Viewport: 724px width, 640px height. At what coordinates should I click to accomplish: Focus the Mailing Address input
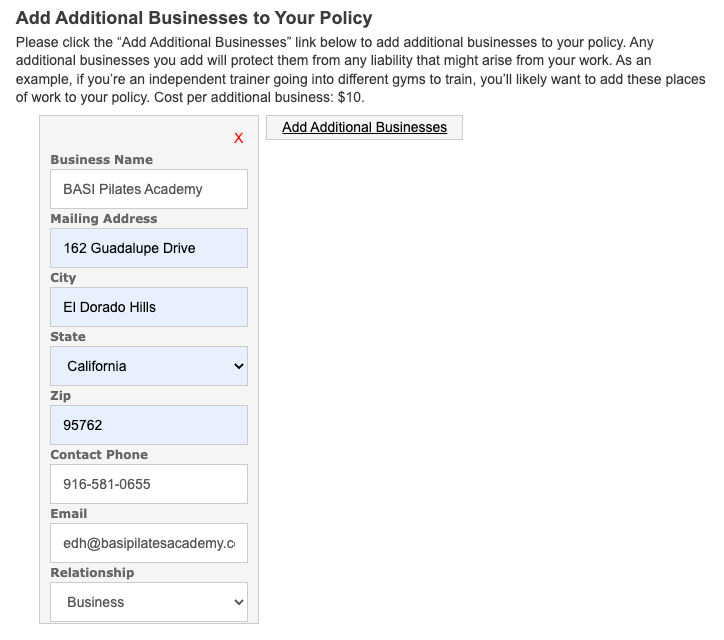click(149, 248)
